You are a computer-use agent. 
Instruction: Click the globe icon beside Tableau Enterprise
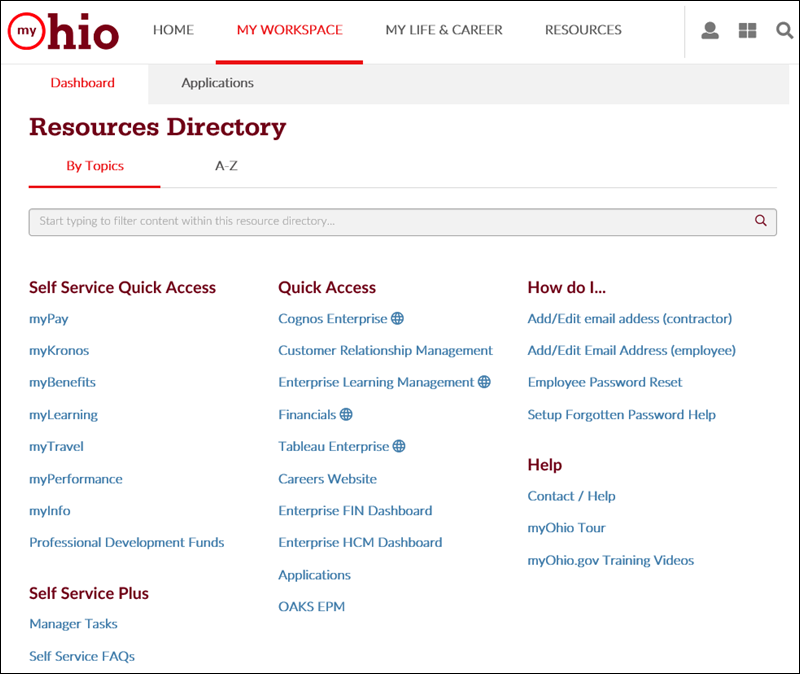pyautogui.click(x=399, y=446)
